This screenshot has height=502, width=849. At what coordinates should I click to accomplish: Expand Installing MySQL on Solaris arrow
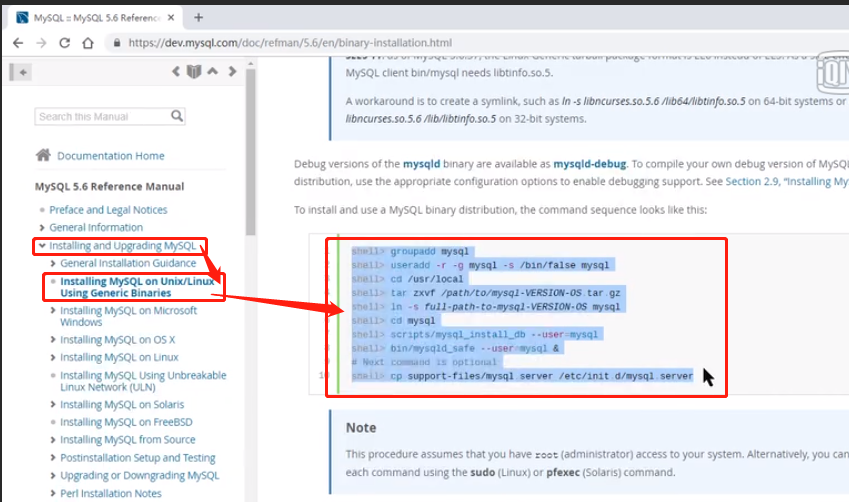coord(53,405)
